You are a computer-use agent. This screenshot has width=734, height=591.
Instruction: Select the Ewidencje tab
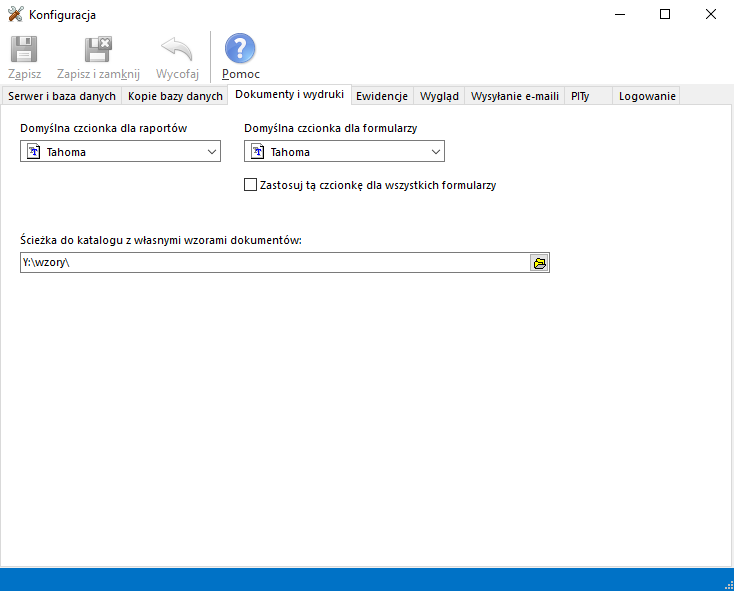click(x=381, y=96)
